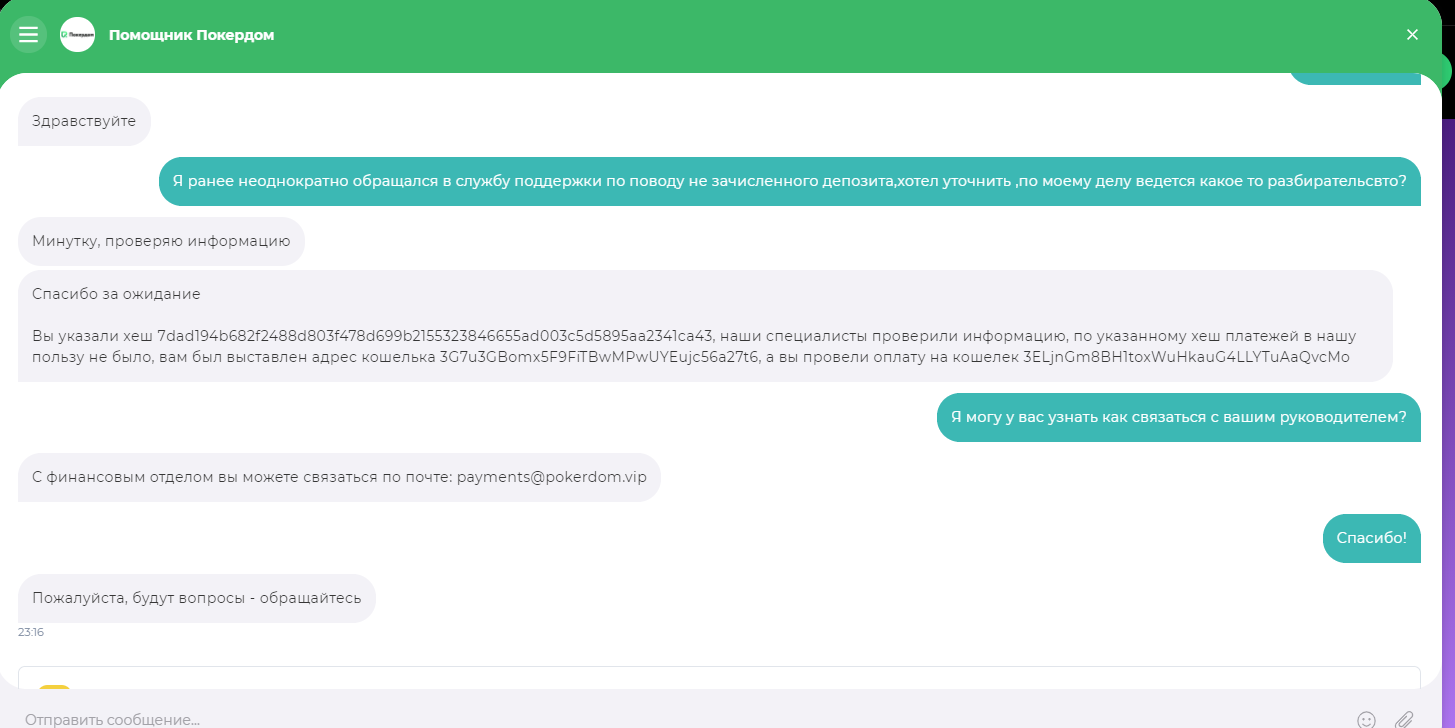Click the message input field

680,719
